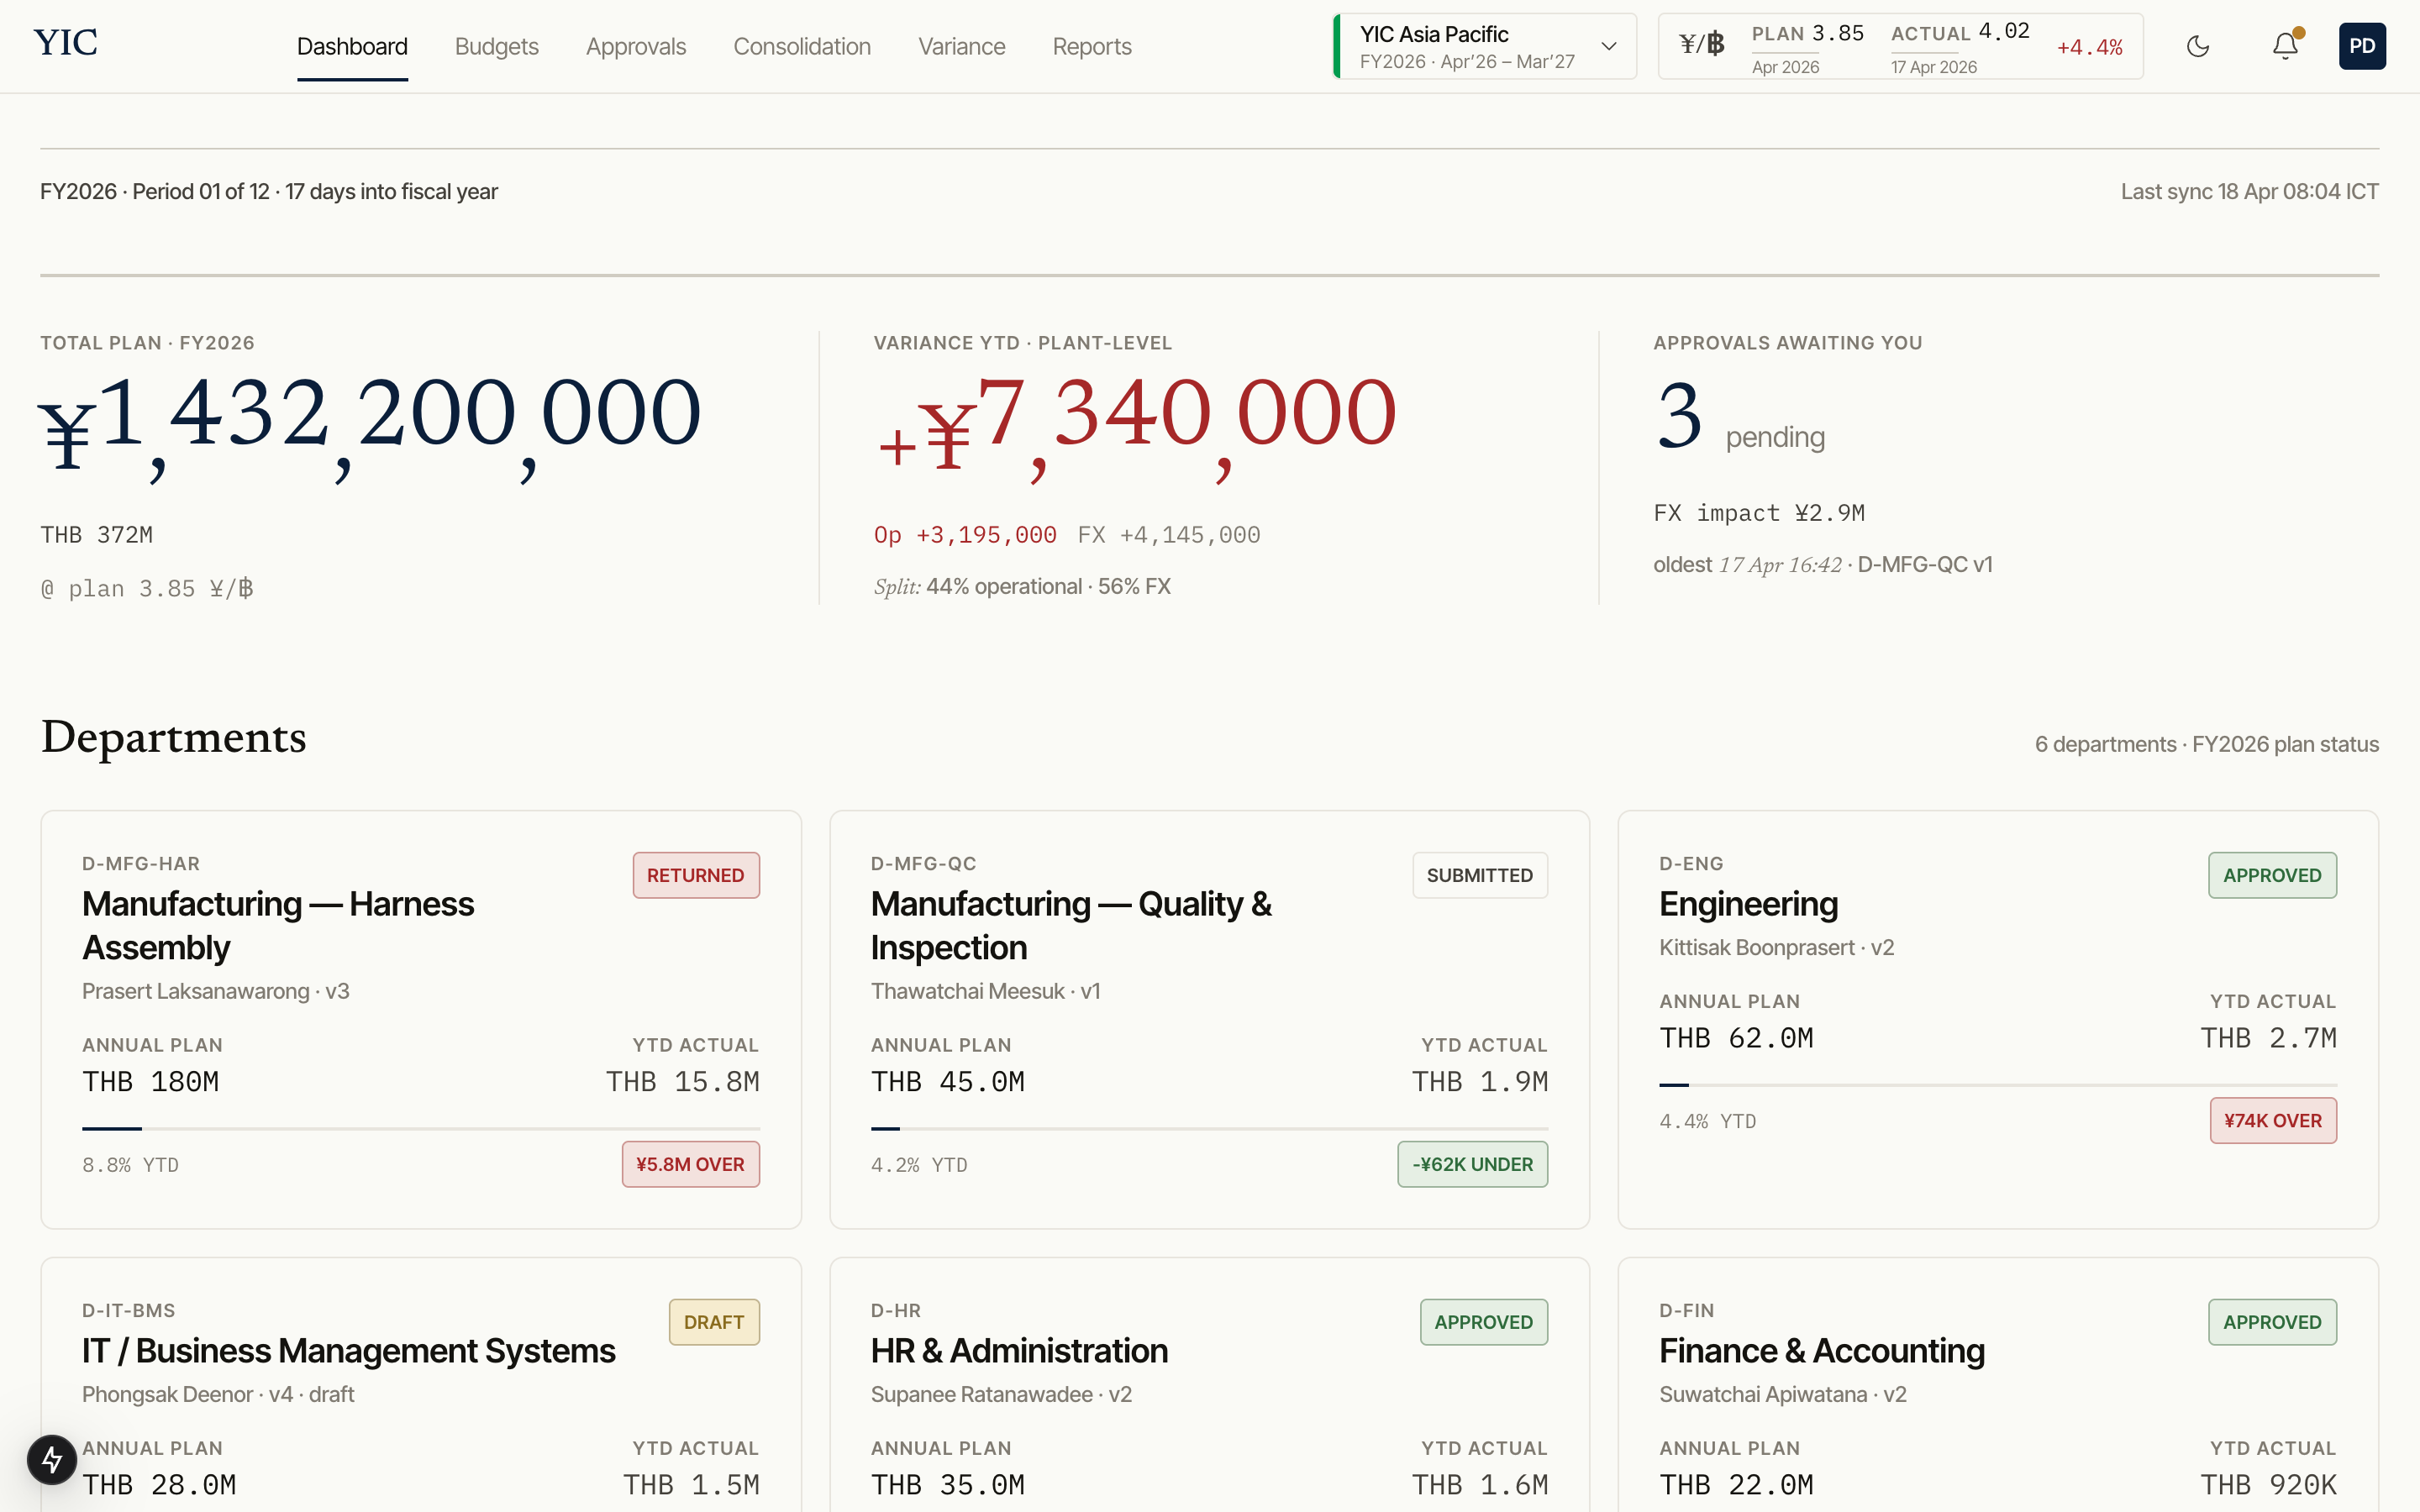Switch to the Budgets tab
This screenshot has height=1512, width=2420.
[496, 46]
